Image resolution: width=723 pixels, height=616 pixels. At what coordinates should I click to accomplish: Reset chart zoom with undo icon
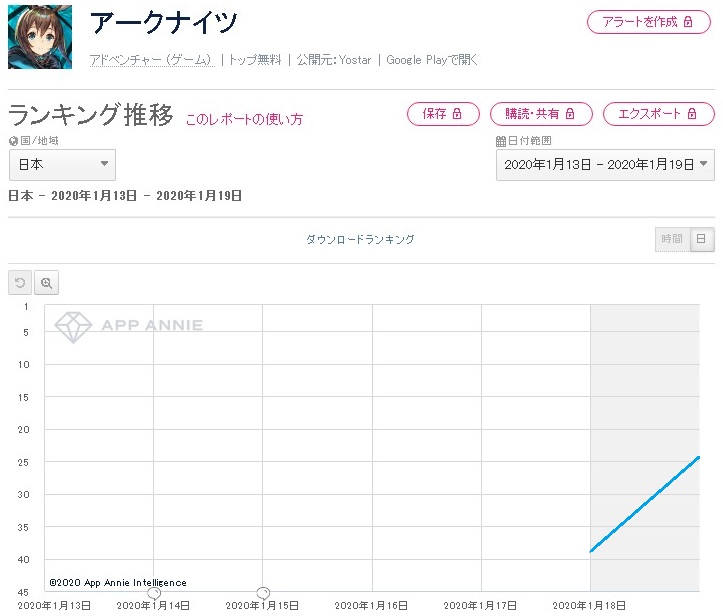(x=20, y=282)
